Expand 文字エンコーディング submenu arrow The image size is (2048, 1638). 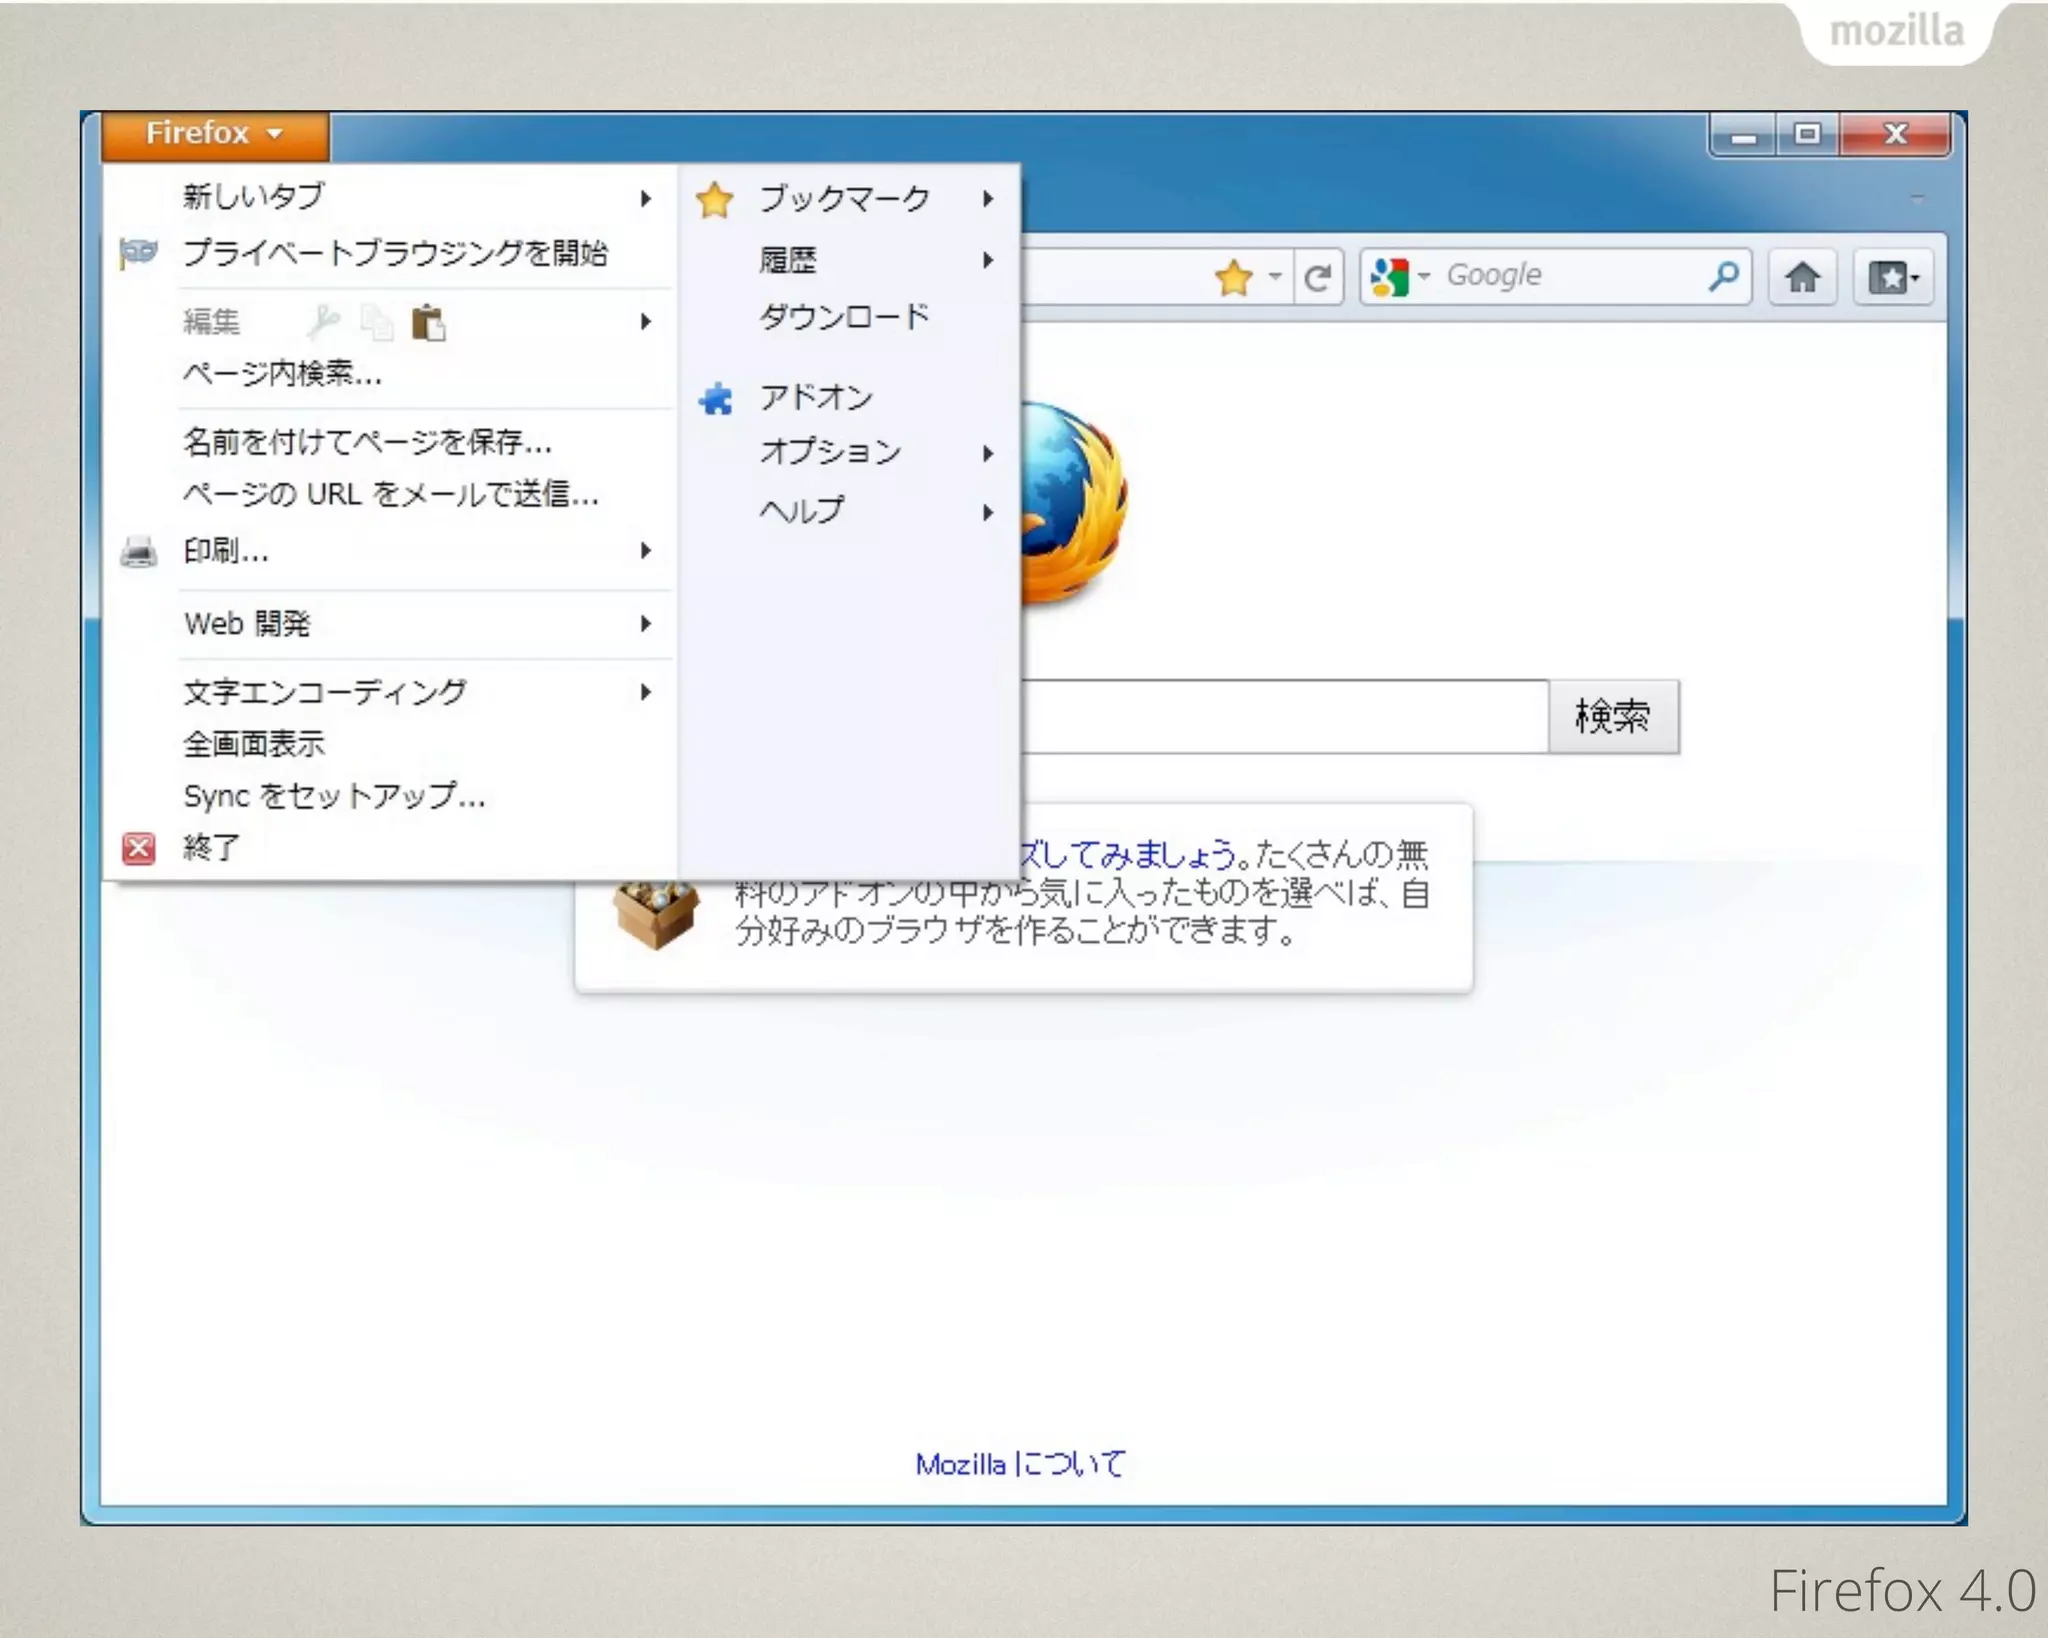pos(646,691)
